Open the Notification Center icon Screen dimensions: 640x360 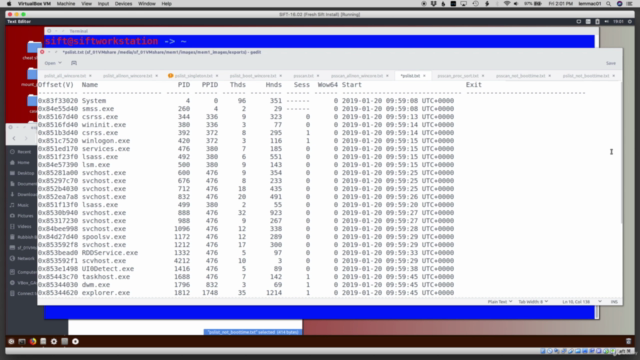(630, 4)
